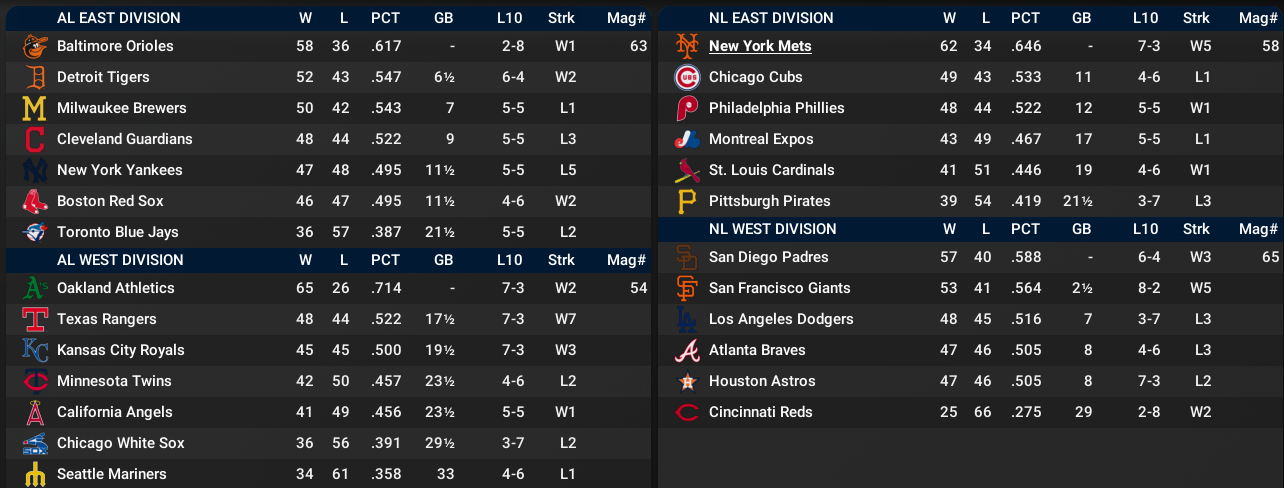Sort AL East by PCT column
1284x488 pixels.
pyautogui.click(x=385, y=18)
